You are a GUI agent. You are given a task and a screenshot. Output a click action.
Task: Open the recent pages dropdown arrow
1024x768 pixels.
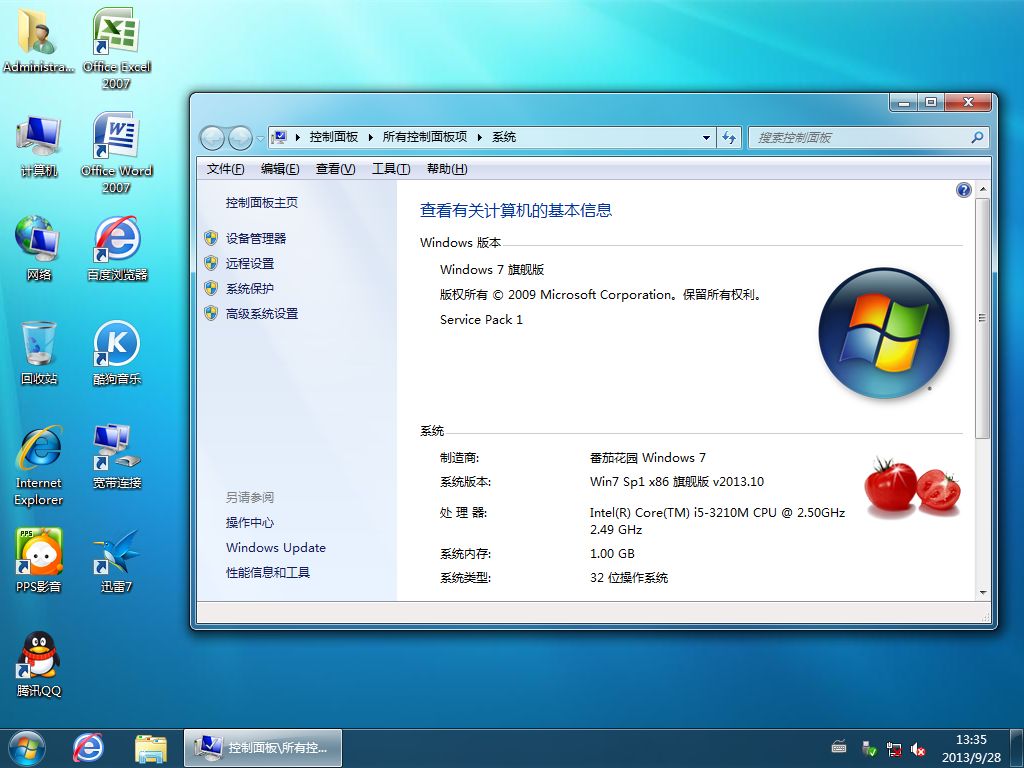(259, 138)
